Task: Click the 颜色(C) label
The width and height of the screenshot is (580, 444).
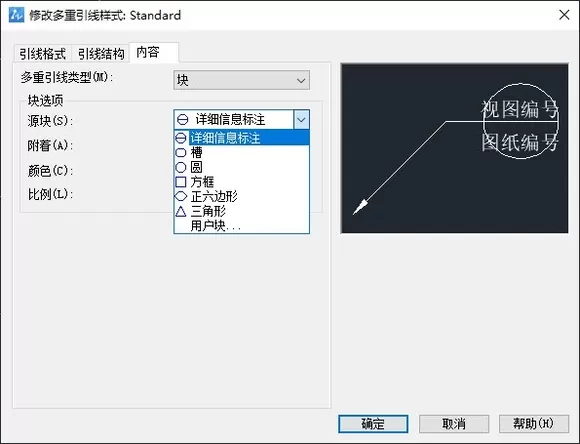Action: 50,171
